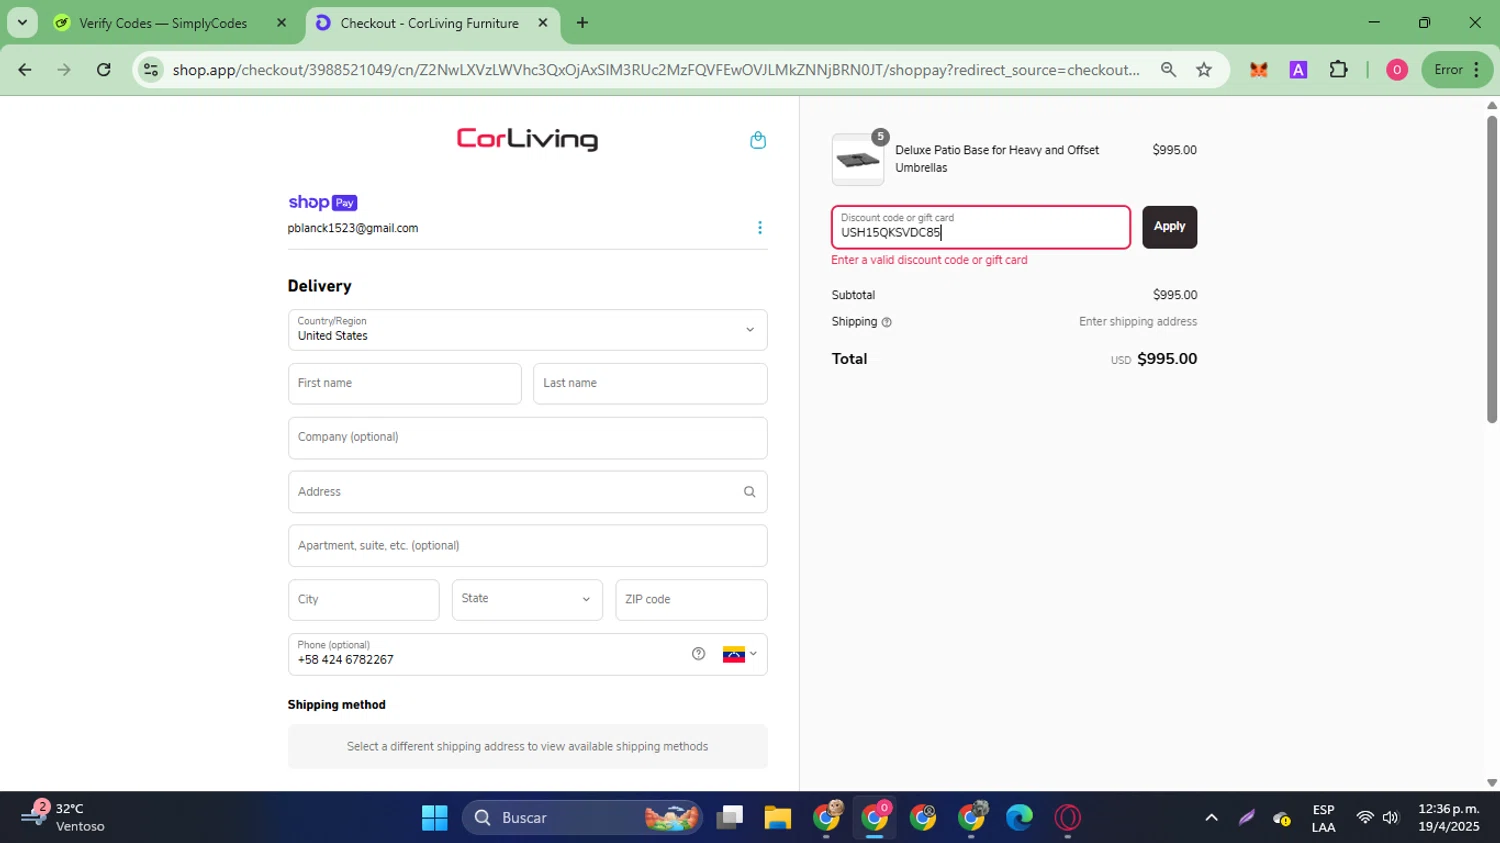Image resolution: width=1500 pixels, height=843 pixels.
Task: Click the First name field
Action: pyautogui.click(x=404, y=383)
